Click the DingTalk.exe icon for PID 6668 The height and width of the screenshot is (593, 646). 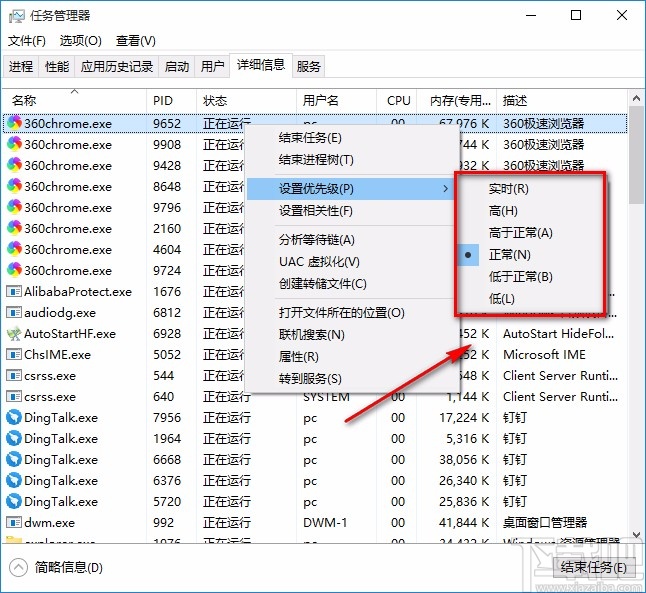tap(14, 459)
